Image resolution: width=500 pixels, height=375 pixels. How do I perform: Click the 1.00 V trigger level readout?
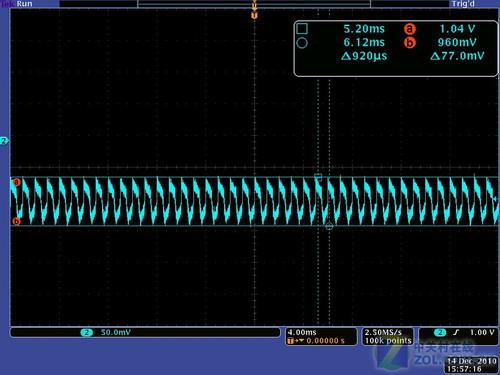pos(482,332)
